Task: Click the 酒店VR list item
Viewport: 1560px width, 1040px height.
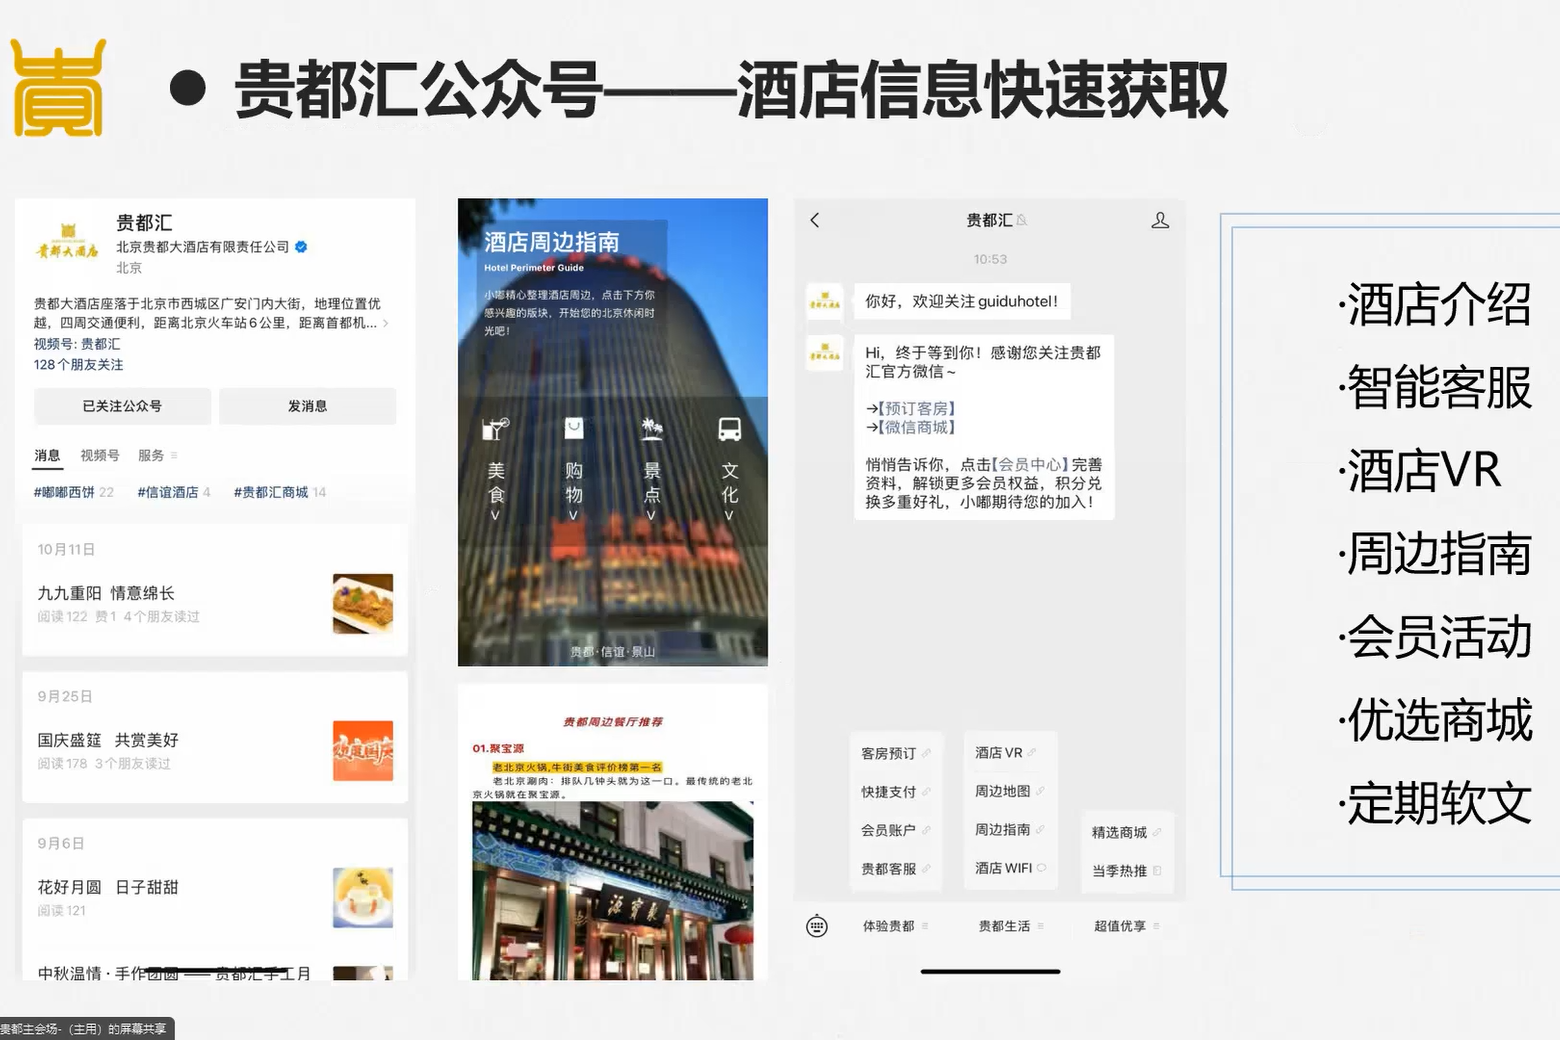Action: [1421, 471]
